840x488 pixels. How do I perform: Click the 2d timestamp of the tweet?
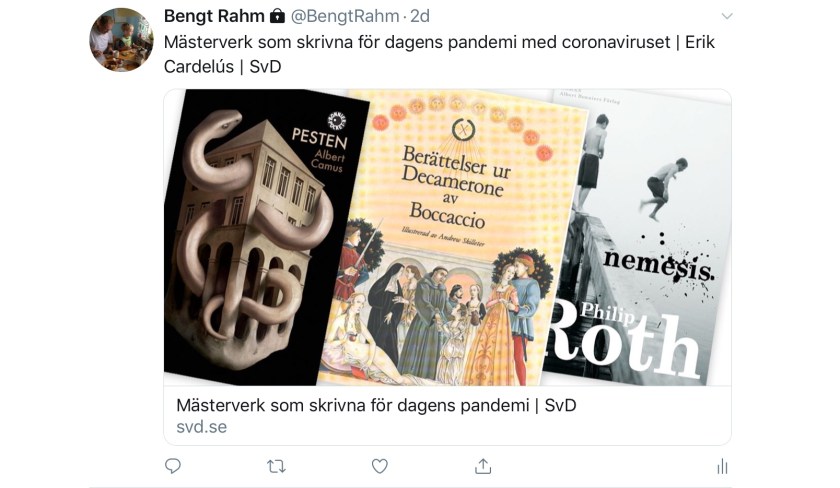point(420,16)
